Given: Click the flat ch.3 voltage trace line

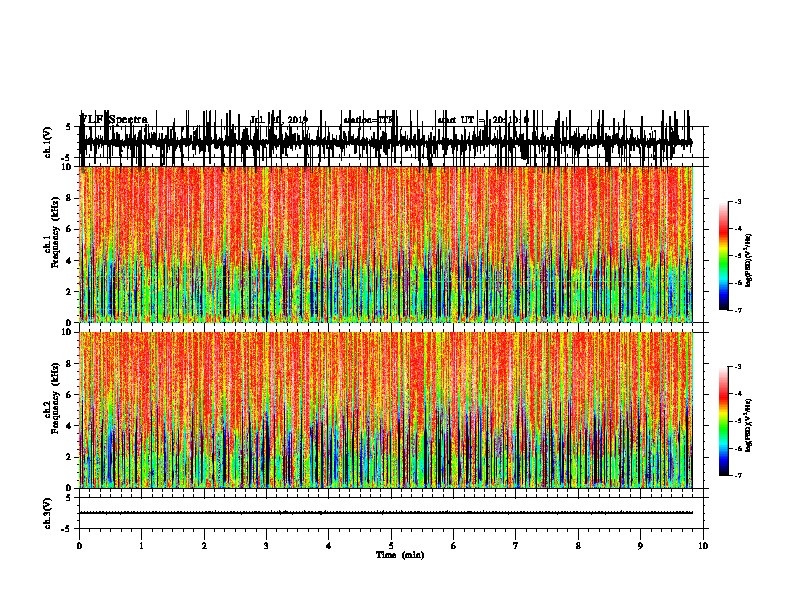Looking at the screenshot, I should pyautogui.click(x=386, y=513).
